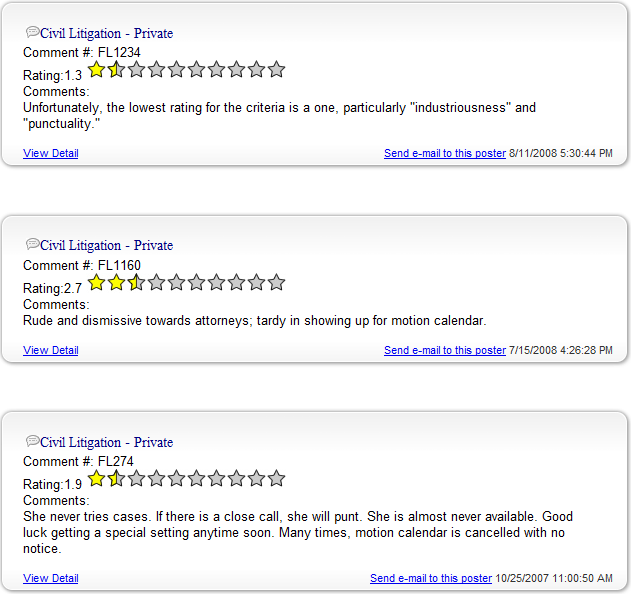Screen dimensions: 631x594
Task: Click the speech bubble icon for comment FL1234
Action: click(33, 32)
